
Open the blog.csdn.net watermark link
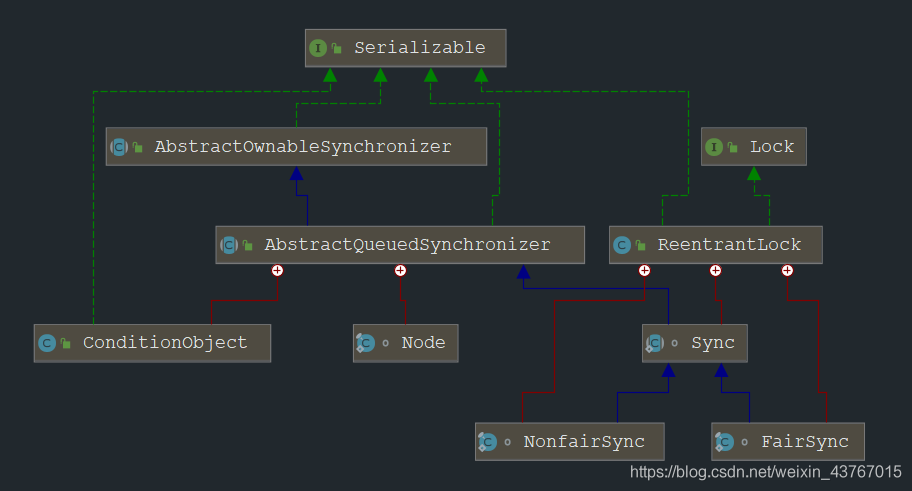pyautogui.click(x=765, y=471)
